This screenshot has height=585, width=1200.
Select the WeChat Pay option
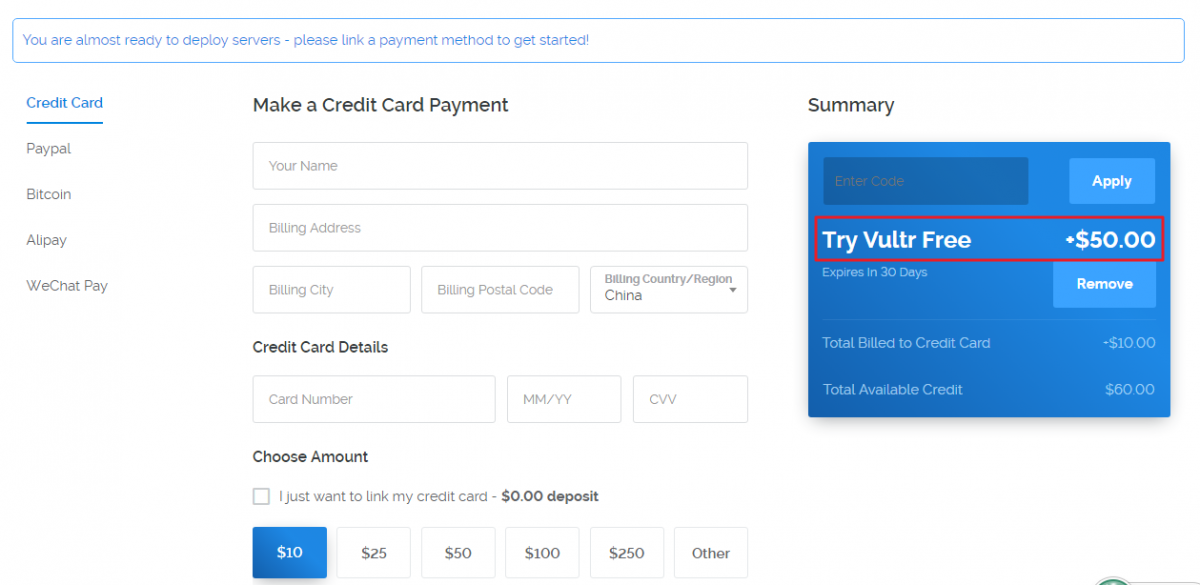[x=66, y=286]
